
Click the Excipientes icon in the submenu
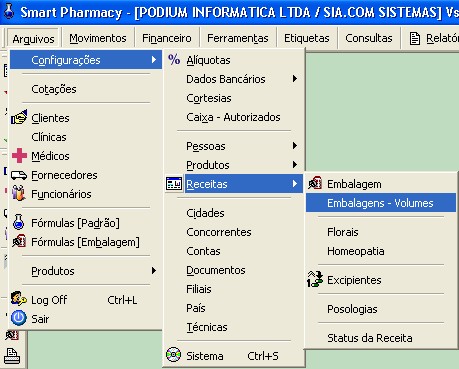click(x=315, y=279)
